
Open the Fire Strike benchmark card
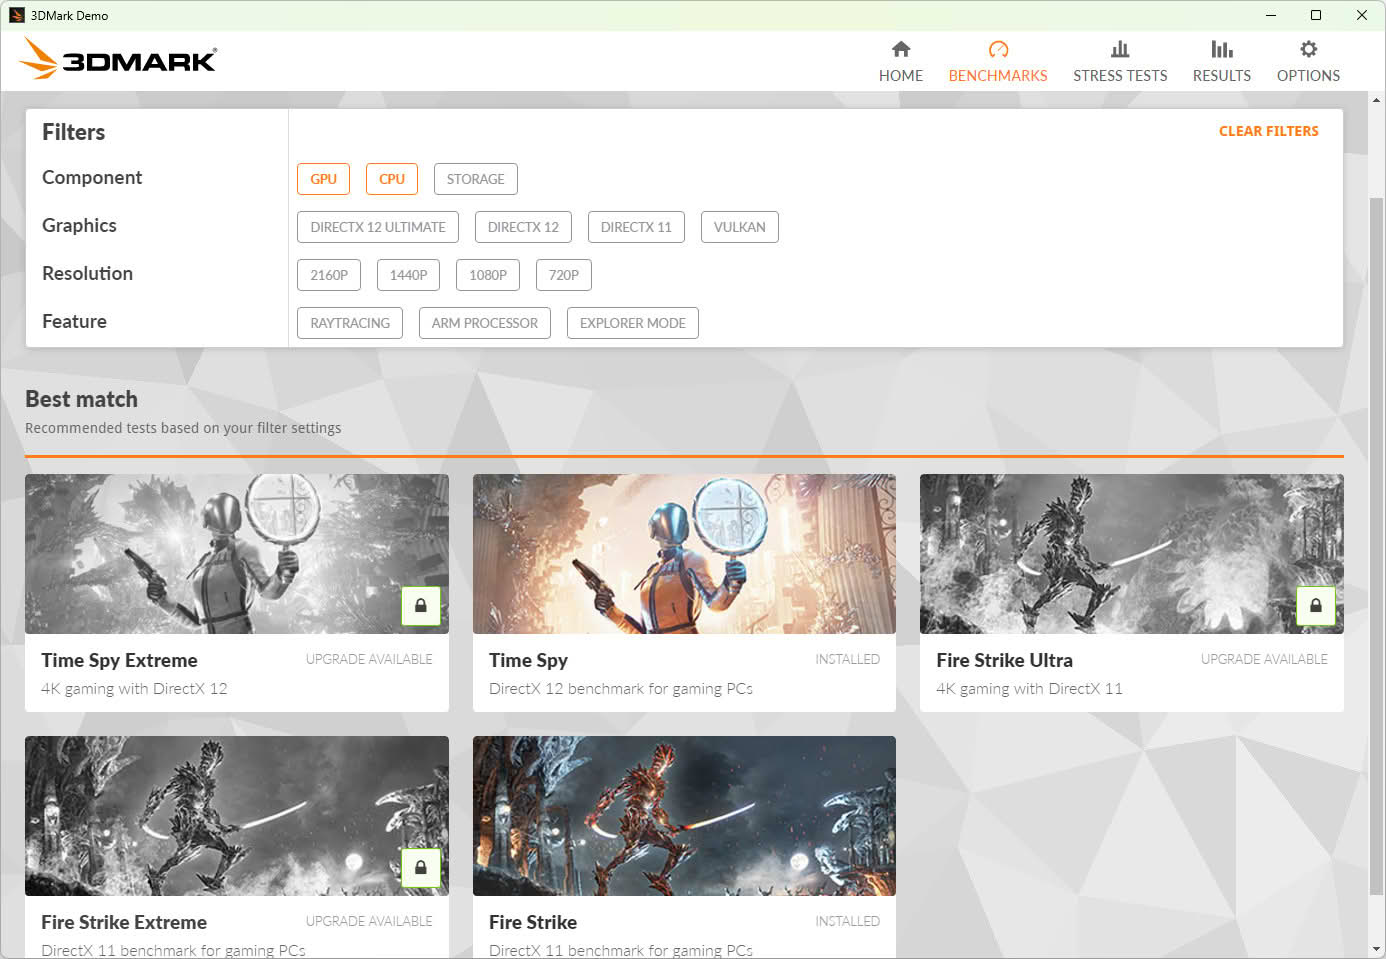click(x=684, y=847)
